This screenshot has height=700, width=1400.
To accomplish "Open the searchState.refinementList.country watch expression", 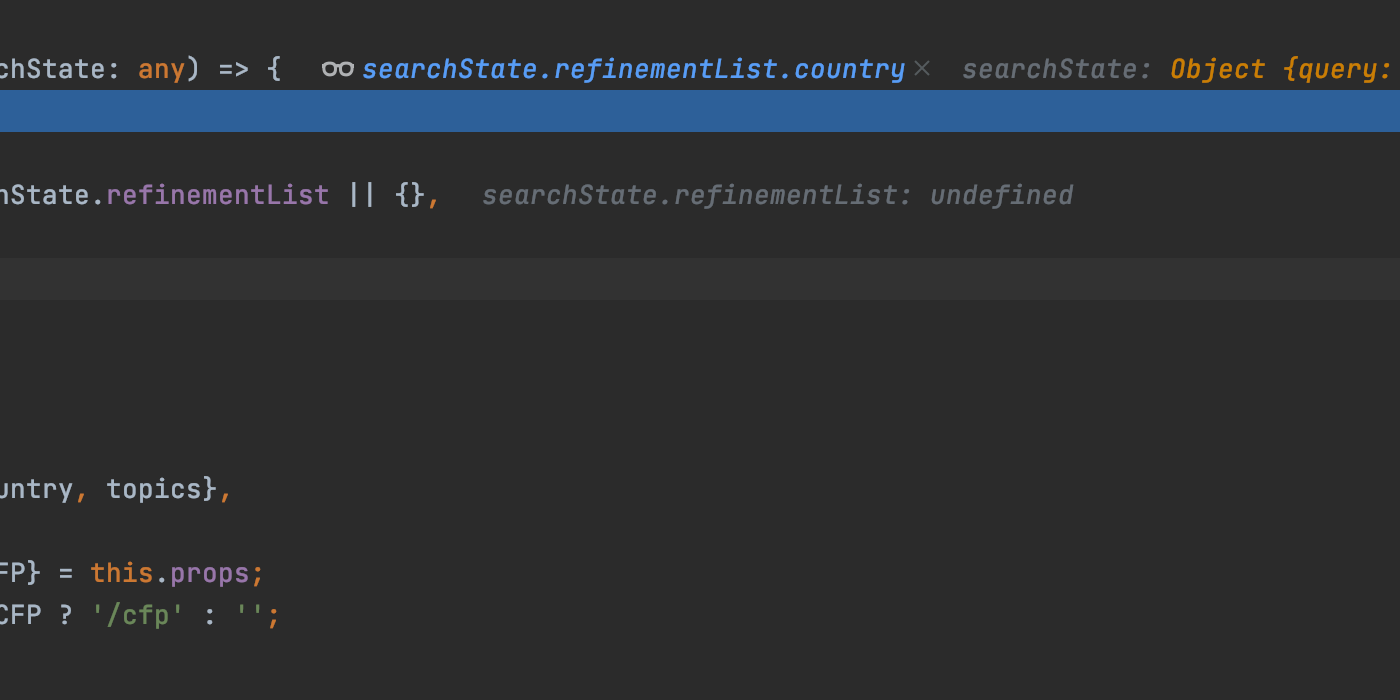I will [x=633, y=69].
